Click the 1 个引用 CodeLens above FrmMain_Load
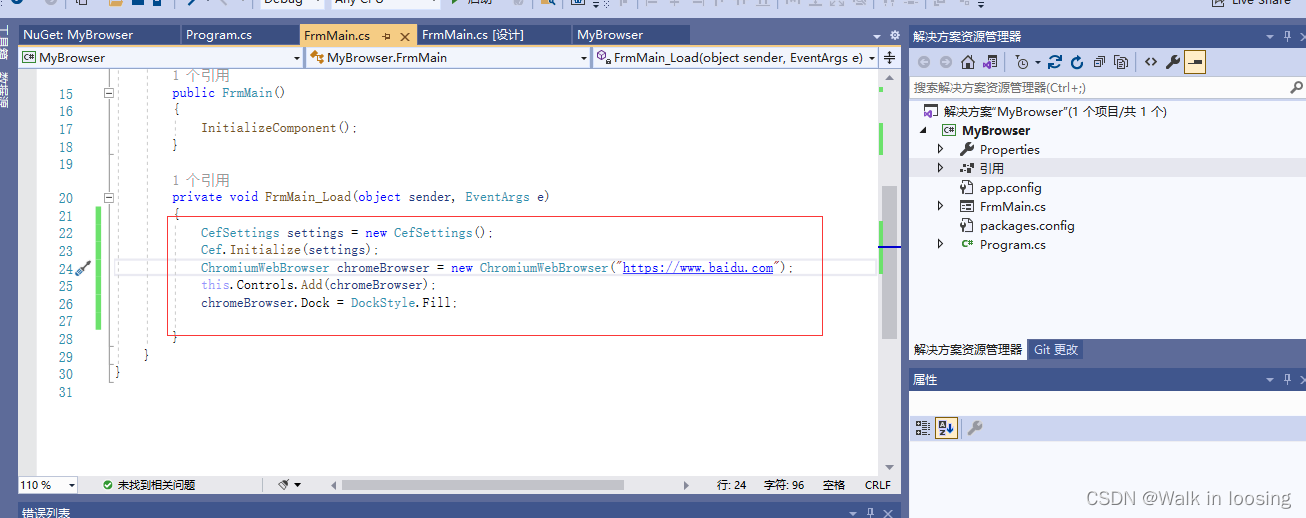Viewport: 1306px width, 518px height. click(x=201, y=180)
